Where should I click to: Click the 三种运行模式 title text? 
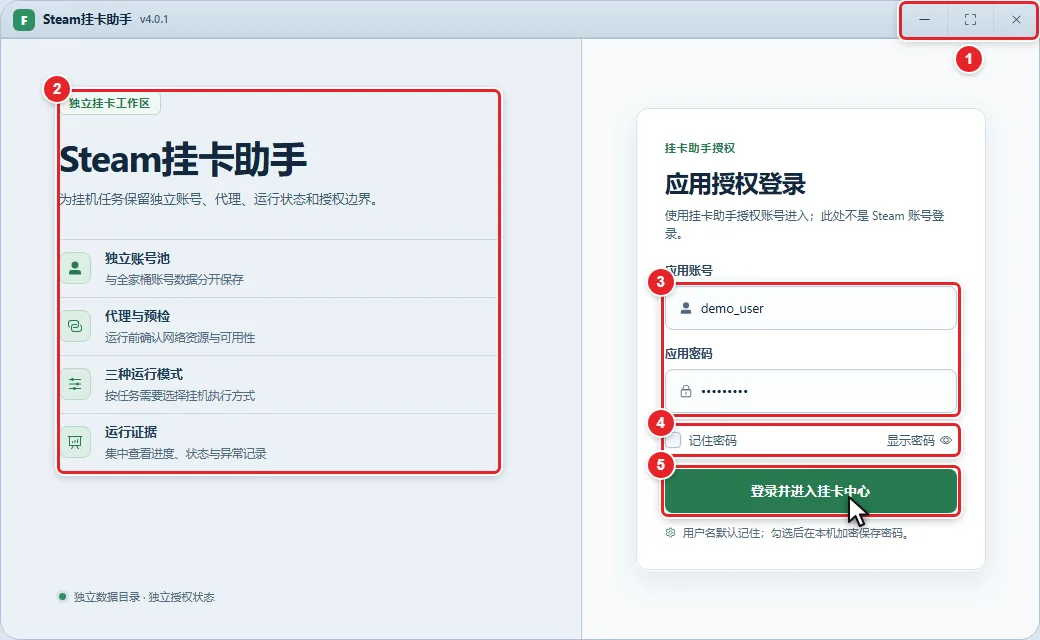[x=144, y=375]
